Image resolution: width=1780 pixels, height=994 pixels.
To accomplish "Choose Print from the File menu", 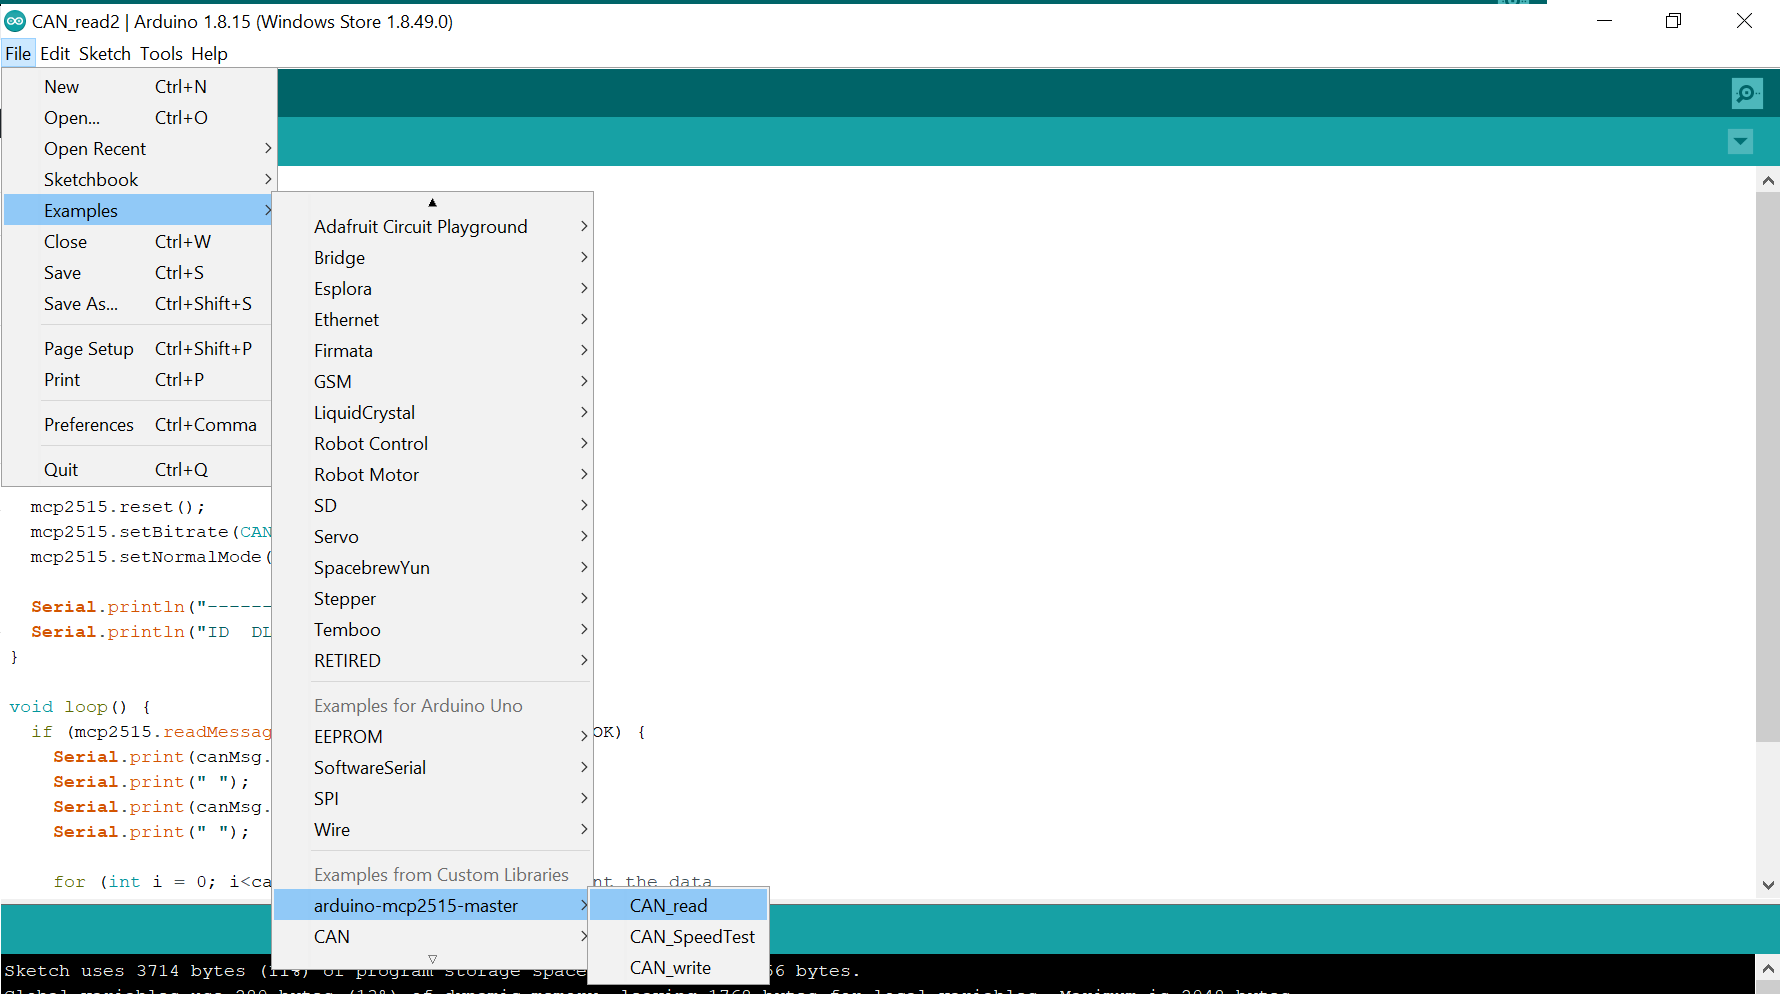I will (x=138, y=380).
